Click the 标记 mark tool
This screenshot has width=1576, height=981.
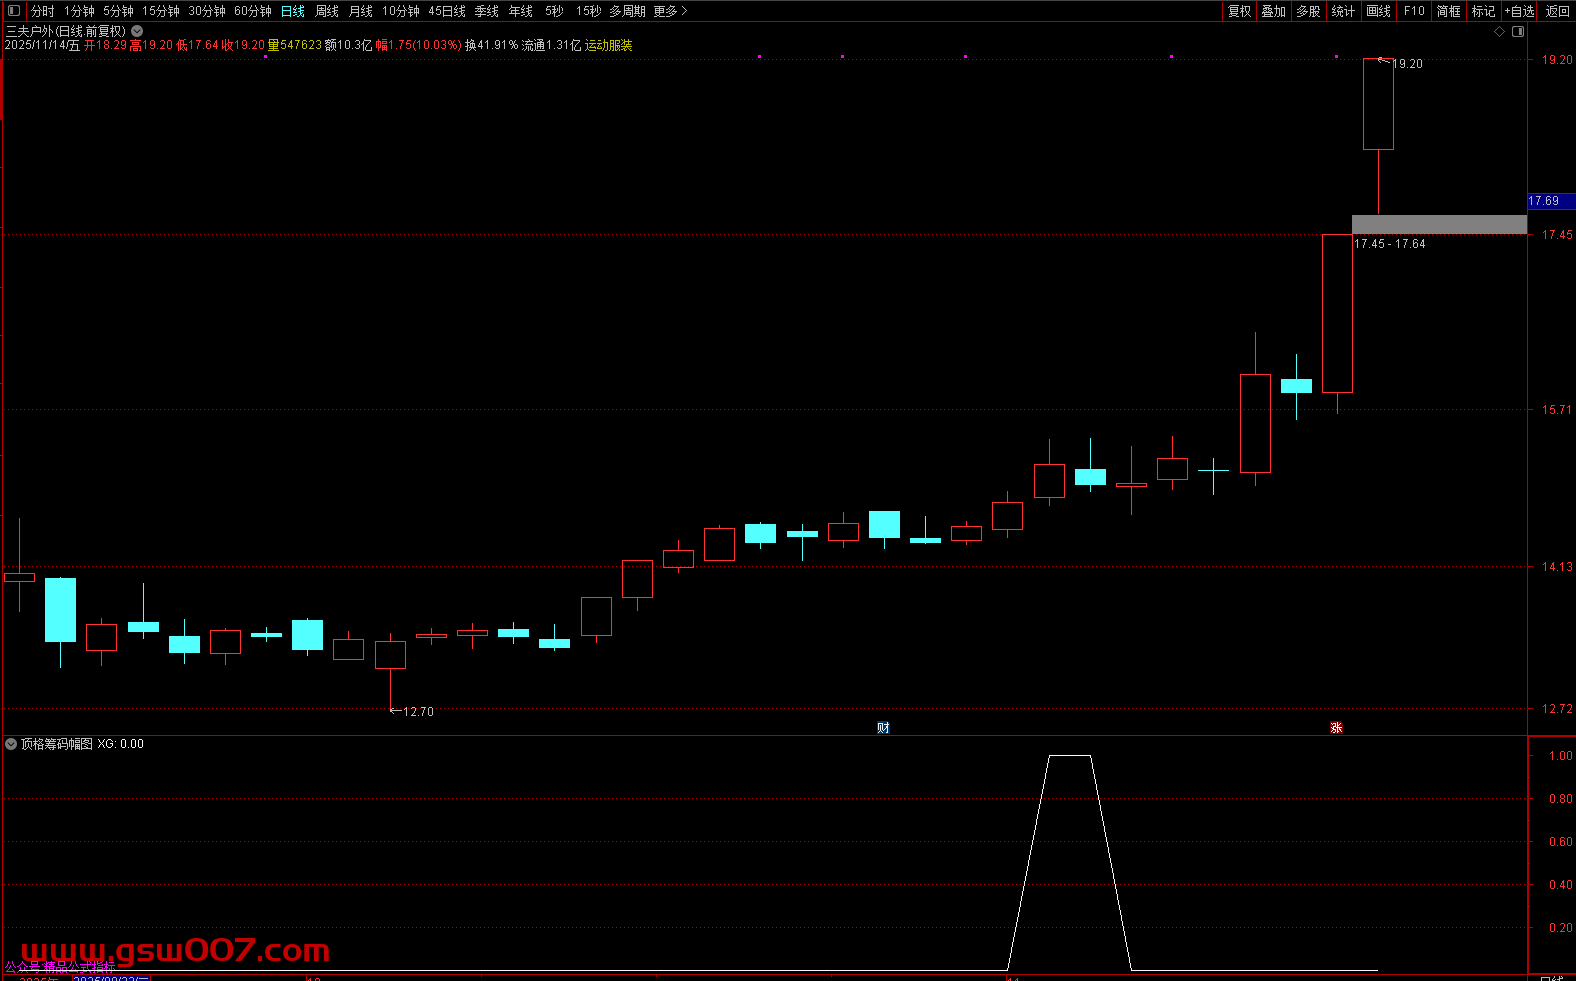tap(1483, 11)
